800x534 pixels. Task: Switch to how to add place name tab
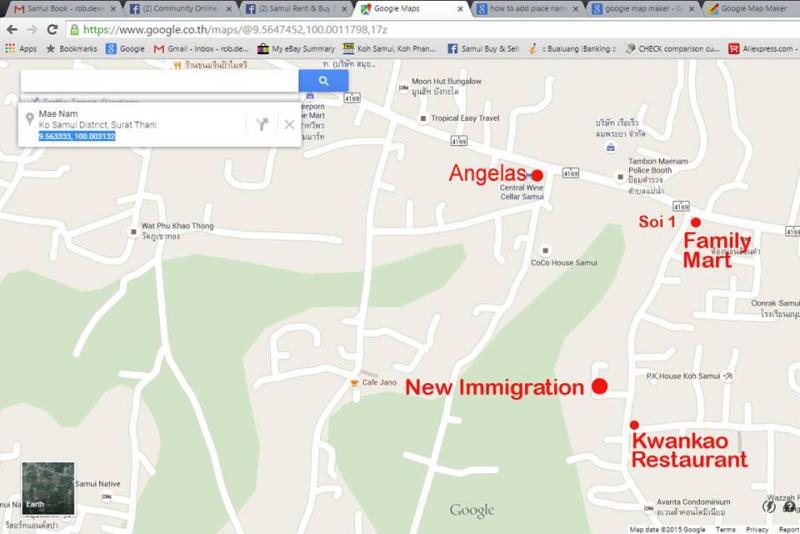[527, 9]
